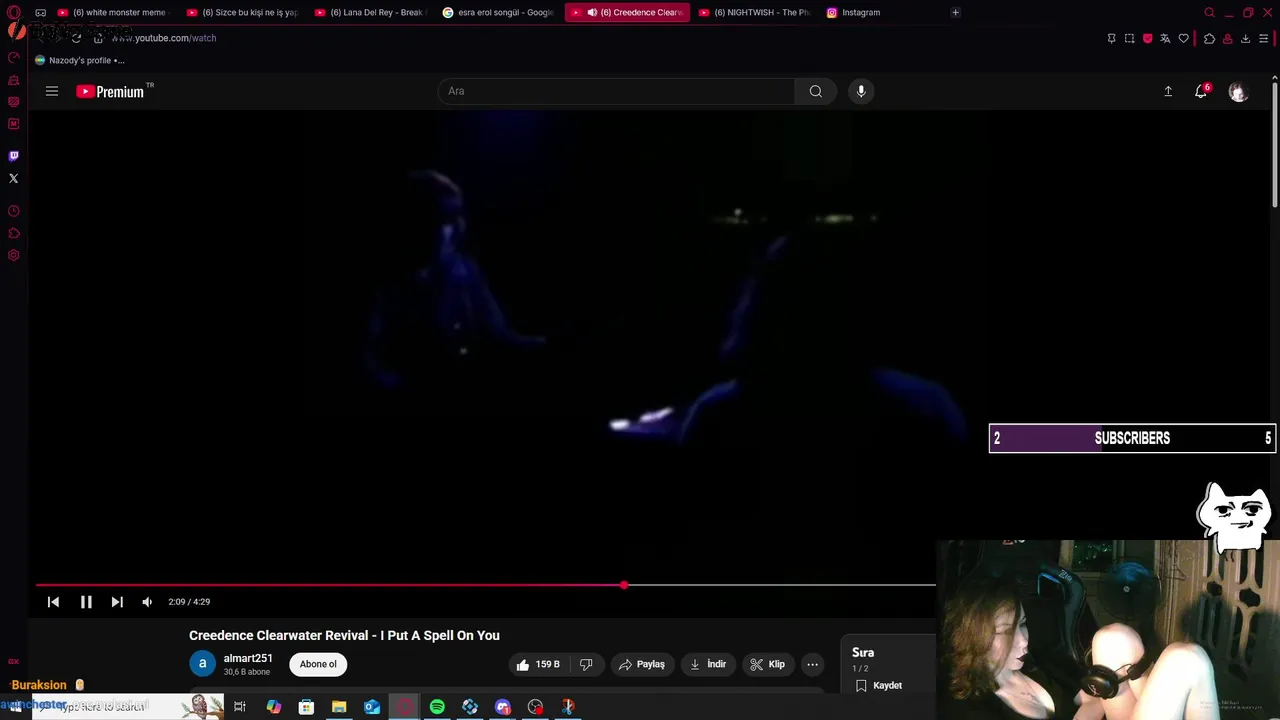
Task: Download video with İndir button
Action: [708, 664]
